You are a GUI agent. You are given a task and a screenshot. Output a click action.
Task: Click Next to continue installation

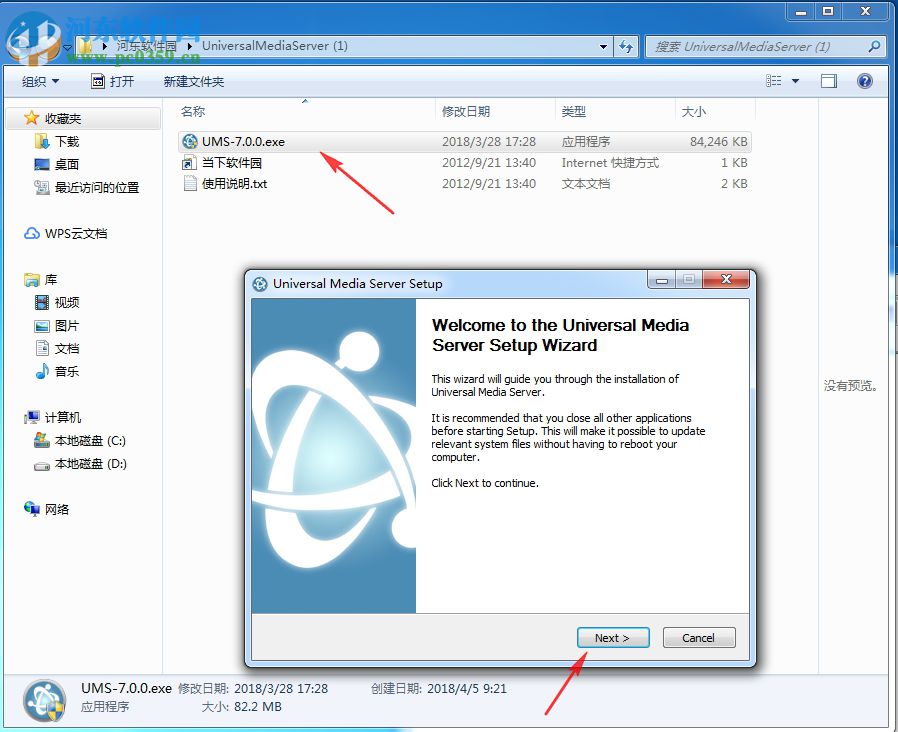613,637
